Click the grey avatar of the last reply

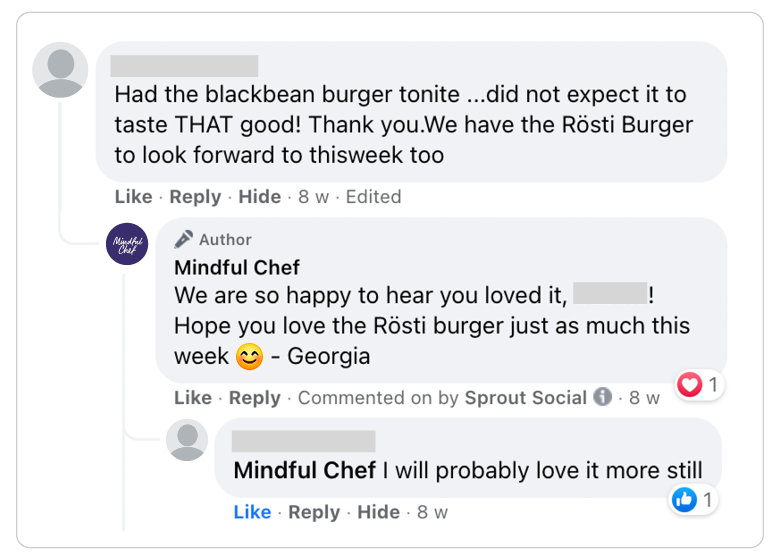coord(187,440)
